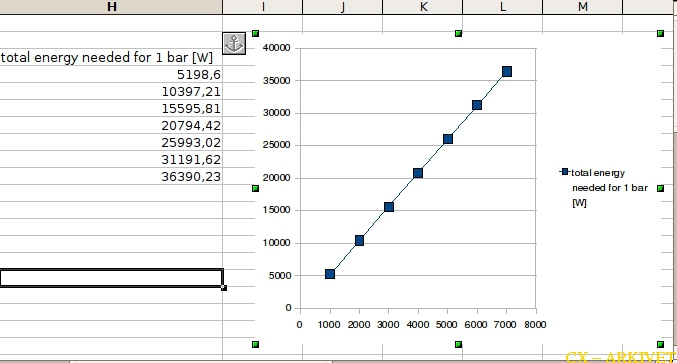This screenshot has width=677, height=363.
Task: Click the bottom-middle green chart resize handle
Action: 459,344
